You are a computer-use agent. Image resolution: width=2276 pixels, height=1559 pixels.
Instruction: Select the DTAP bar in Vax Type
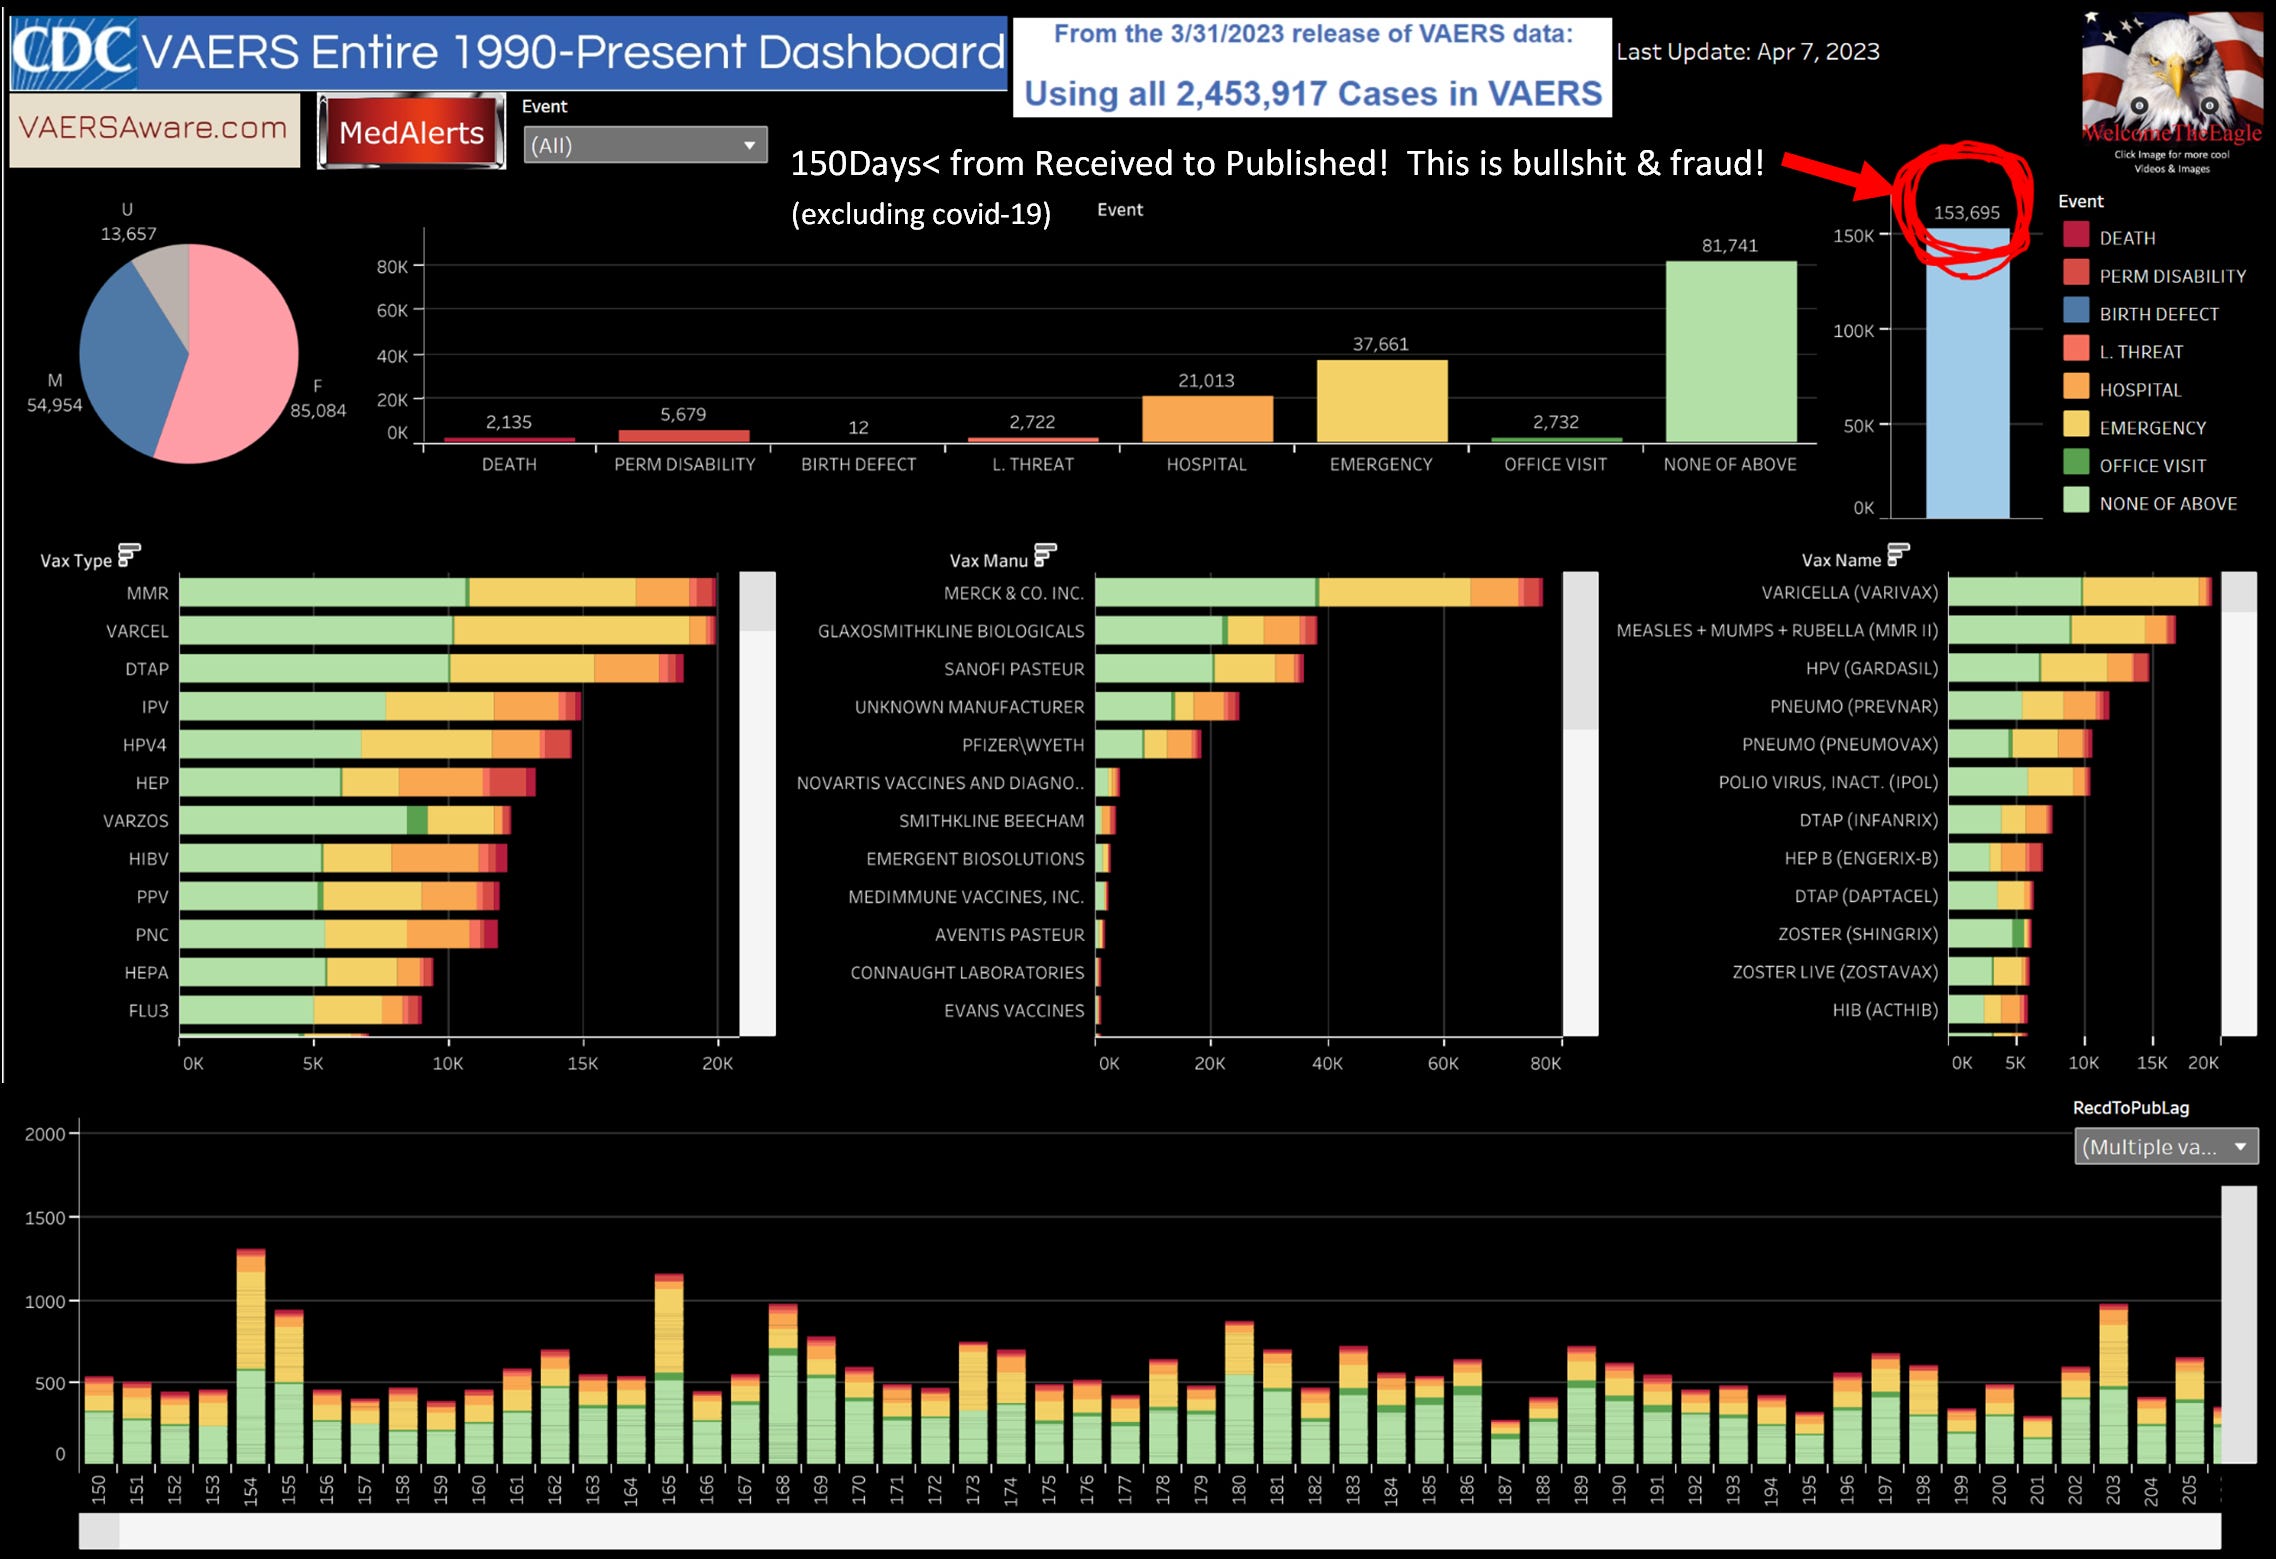pyautogui.click(x=431, y=668)
